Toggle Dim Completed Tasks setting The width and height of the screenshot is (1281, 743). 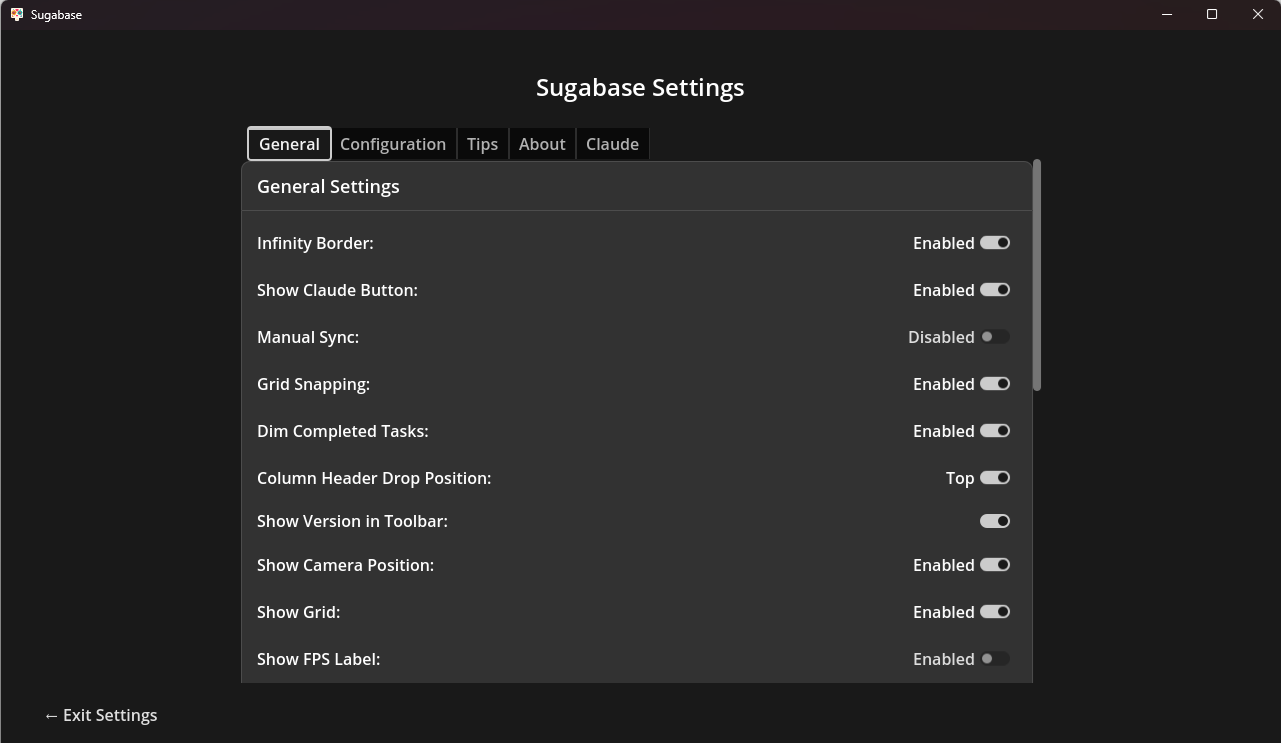pyautogui.click(x=995, y=431)
